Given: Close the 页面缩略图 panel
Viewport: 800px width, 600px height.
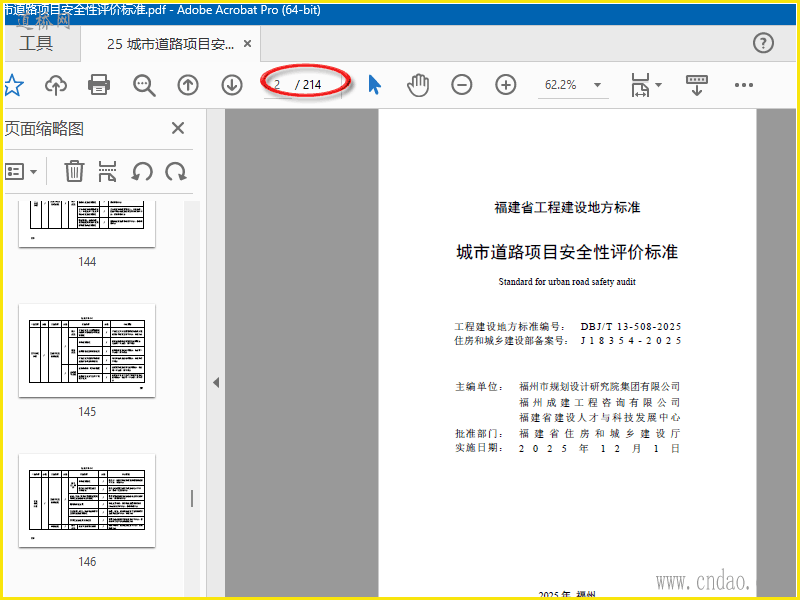Looking at the screenshot, I should pos(178,128).
